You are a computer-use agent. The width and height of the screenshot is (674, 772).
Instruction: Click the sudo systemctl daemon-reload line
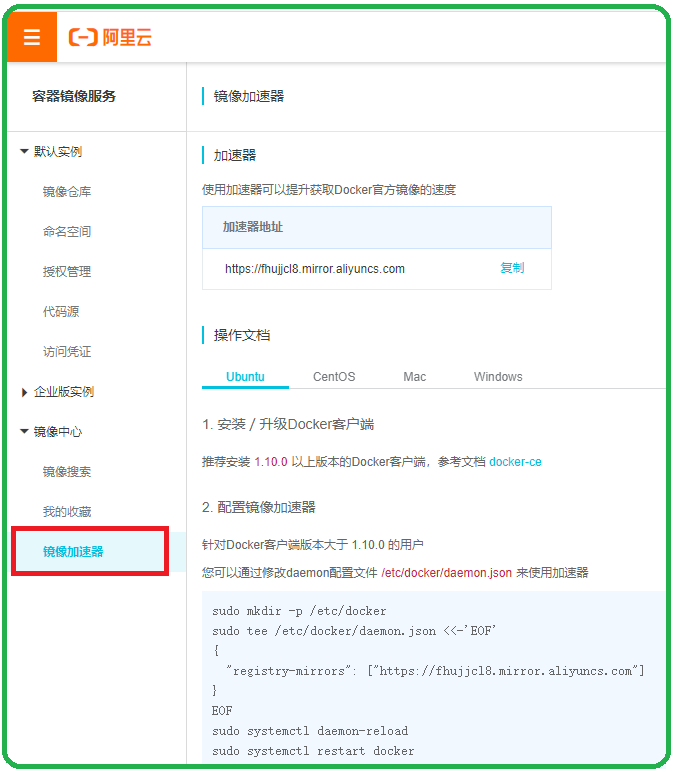click(310, 731)
